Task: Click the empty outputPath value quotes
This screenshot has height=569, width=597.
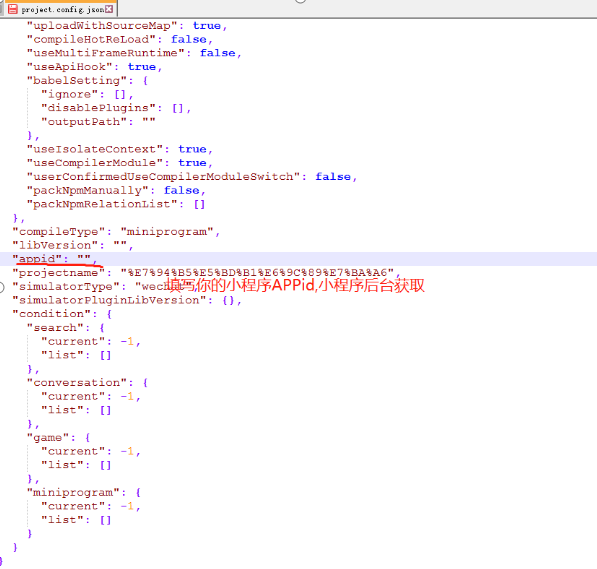Action: [x=149, y=121]
